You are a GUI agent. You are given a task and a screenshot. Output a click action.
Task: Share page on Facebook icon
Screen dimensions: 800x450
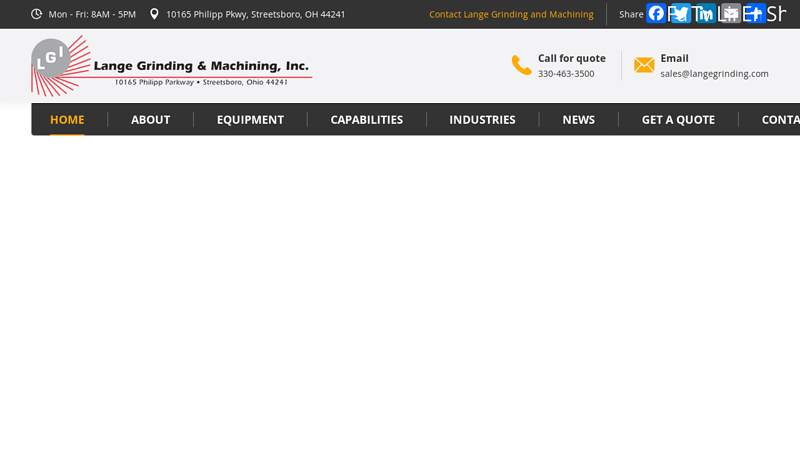[x=656, y=13]
